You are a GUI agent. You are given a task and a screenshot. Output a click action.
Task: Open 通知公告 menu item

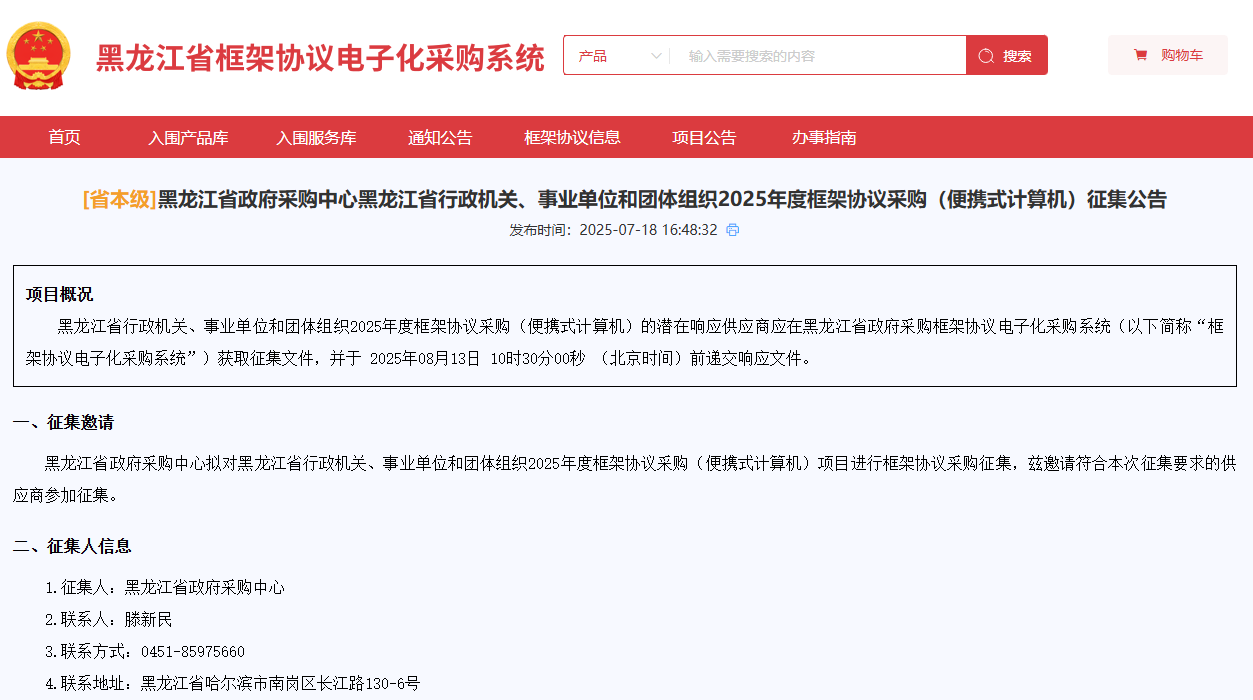[x=440, y=137]
